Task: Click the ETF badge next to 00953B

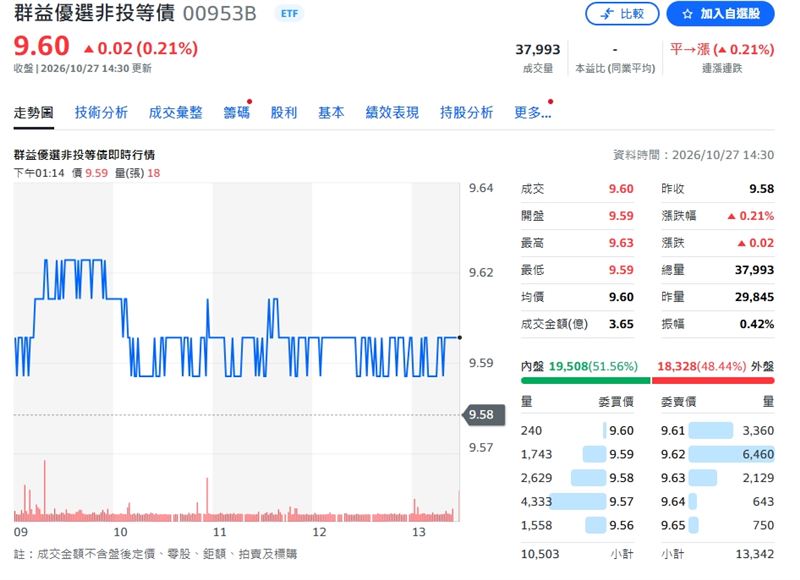Action: [x=289, y=14]
